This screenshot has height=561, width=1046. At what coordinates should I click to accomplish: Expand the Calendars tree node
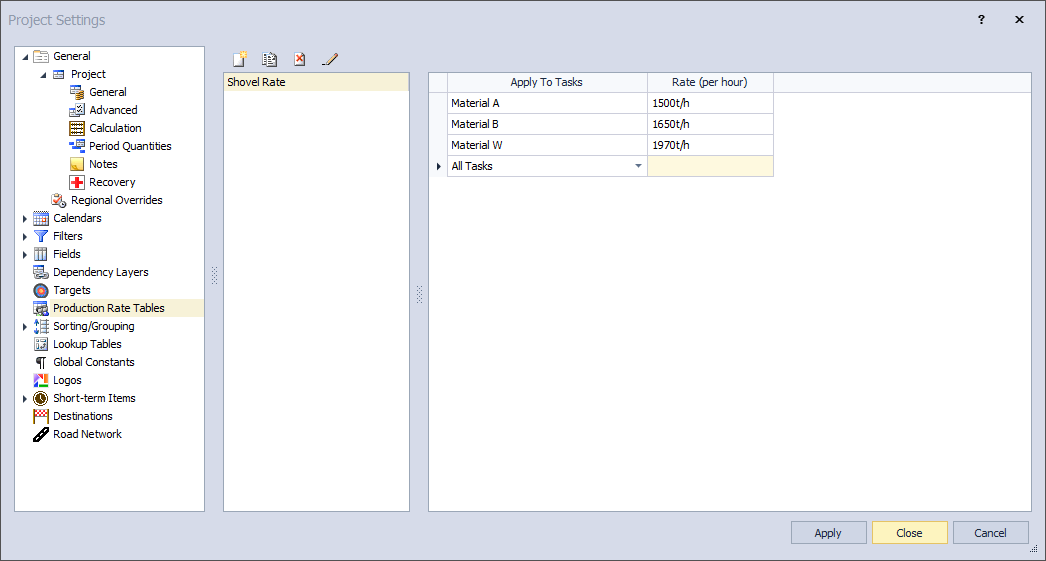click(x=25, y=218)
